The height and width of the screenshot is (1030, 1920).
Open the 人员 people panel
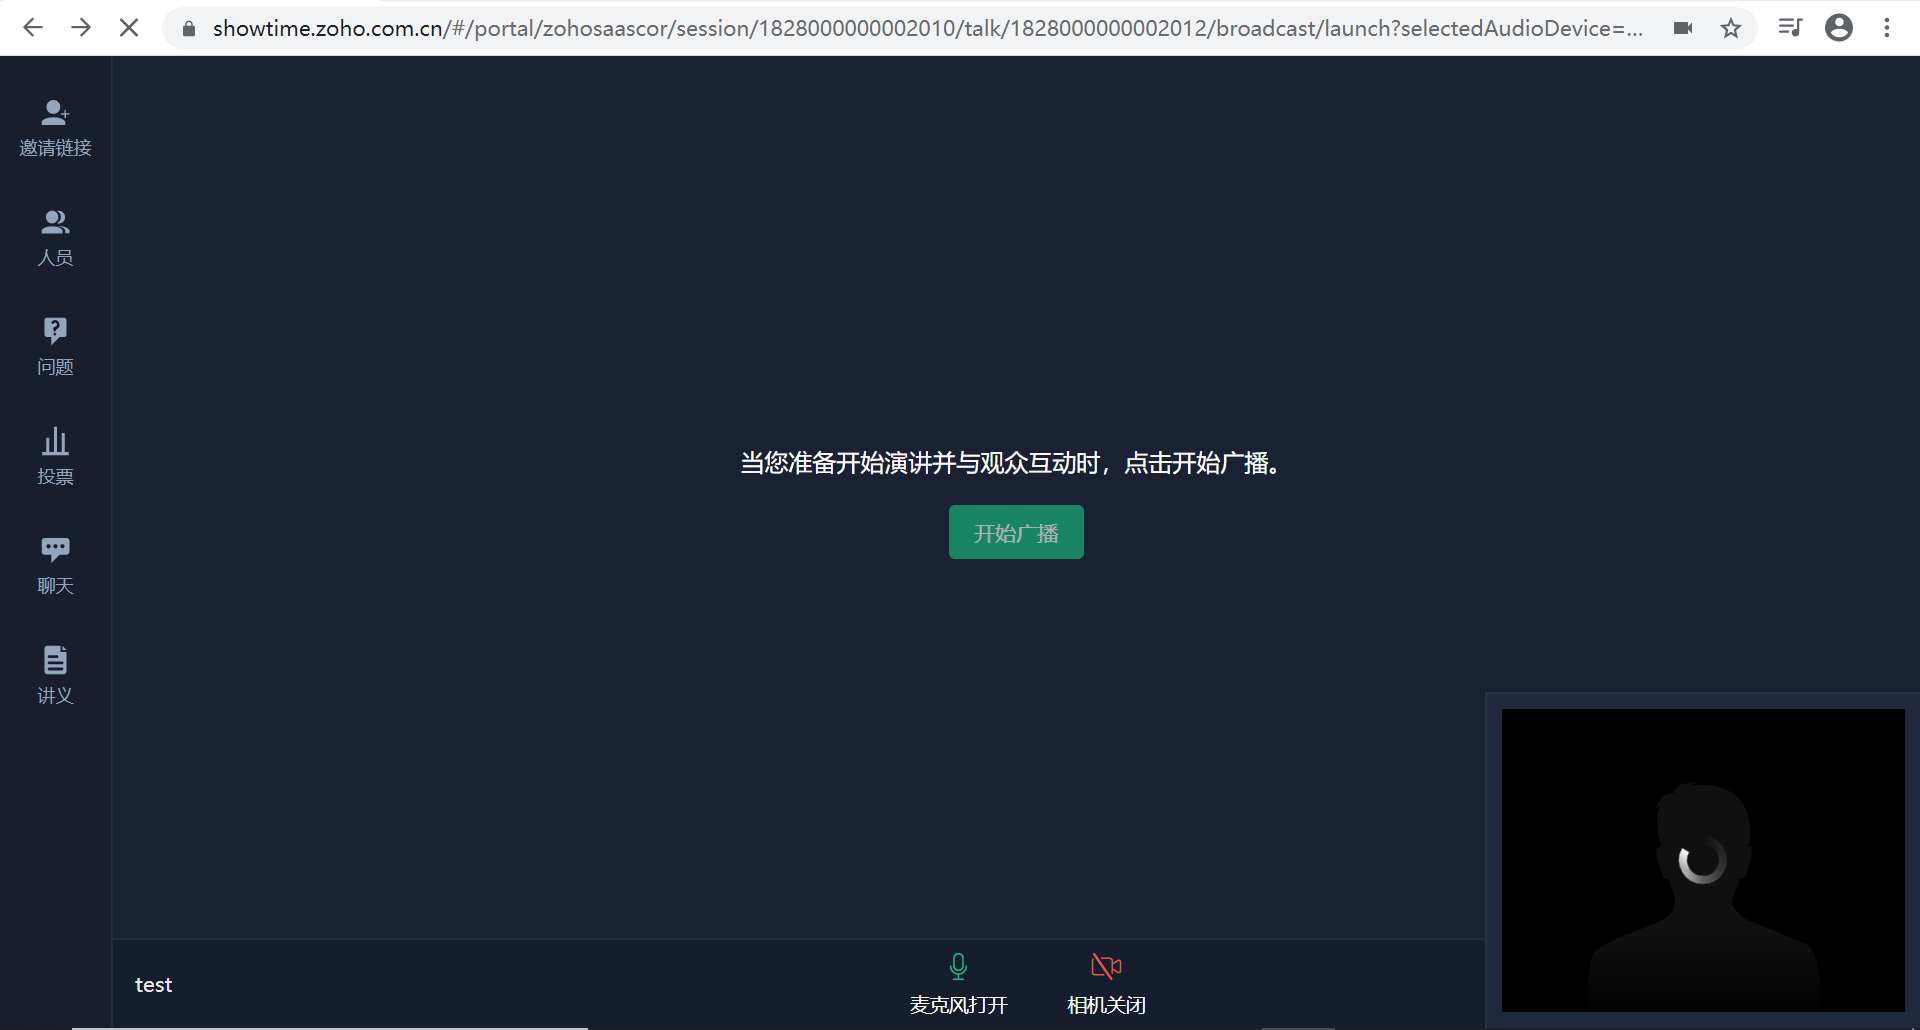pyautogui.click(x=55, y=239)
